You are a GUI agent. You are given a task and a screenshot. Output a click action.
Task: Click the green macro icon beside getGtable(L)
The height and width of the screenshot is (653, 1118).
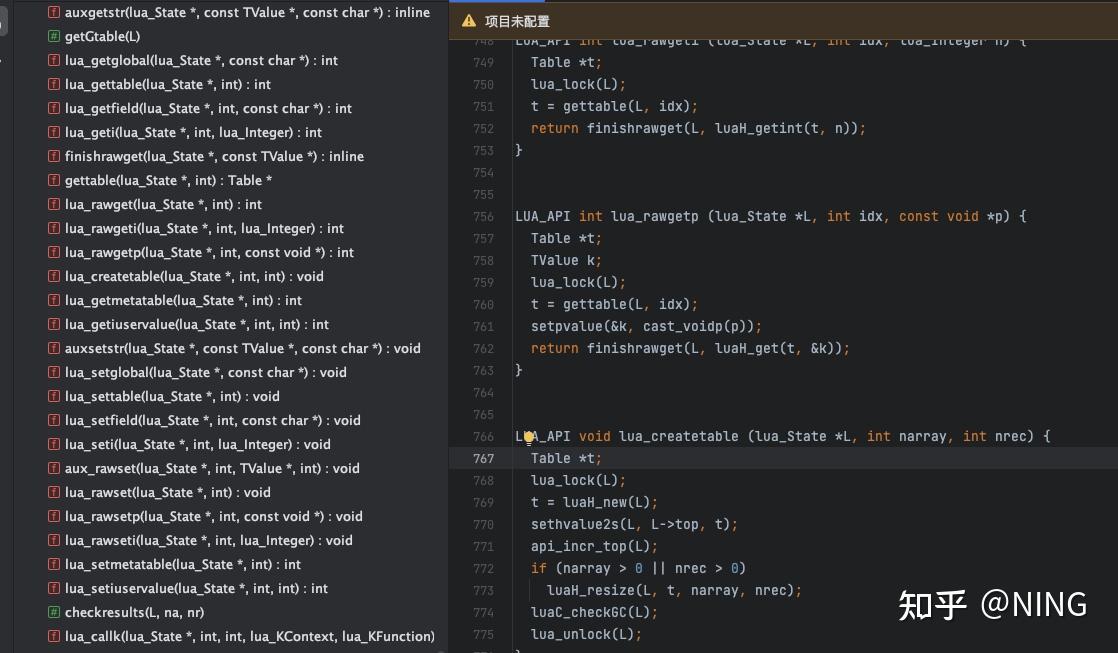[x=53, y=36]
